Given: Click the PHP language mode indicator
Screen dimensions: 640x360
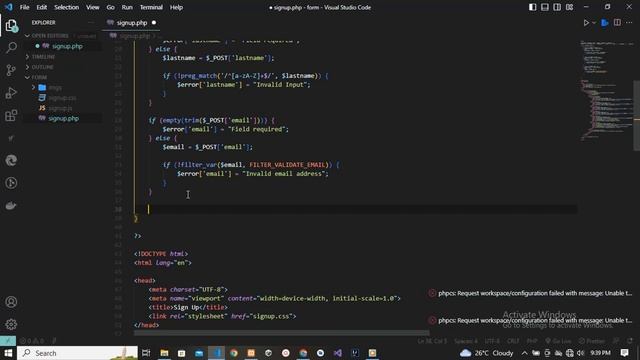Looking at the screenshot, I should 532,341.
